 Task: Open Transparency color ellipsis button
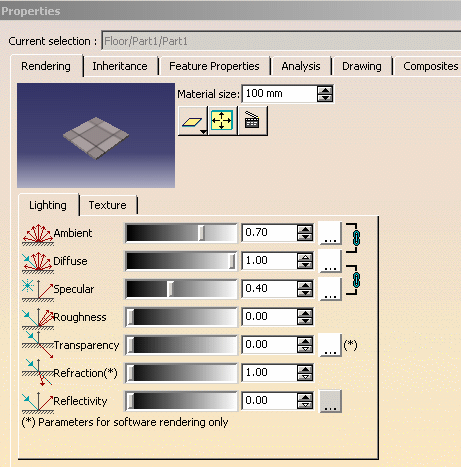click(330, 345)
